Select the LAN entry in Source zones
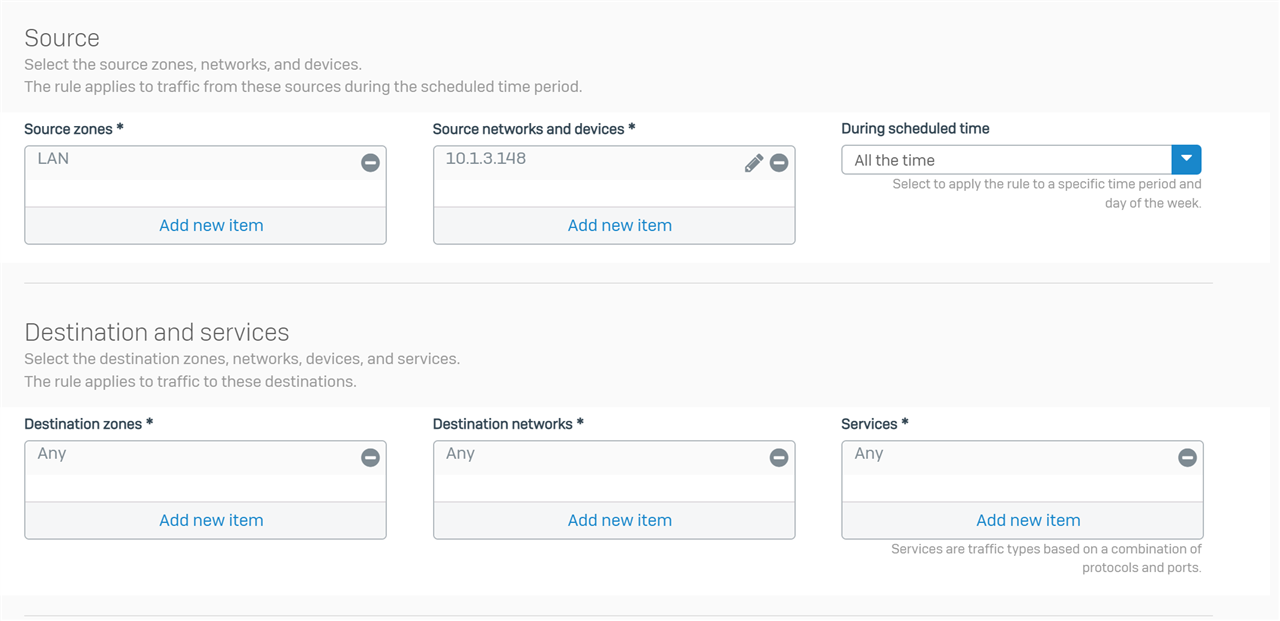Image resolution: width=1280 pixels, height=621 pixels. [x=205, y=163]
